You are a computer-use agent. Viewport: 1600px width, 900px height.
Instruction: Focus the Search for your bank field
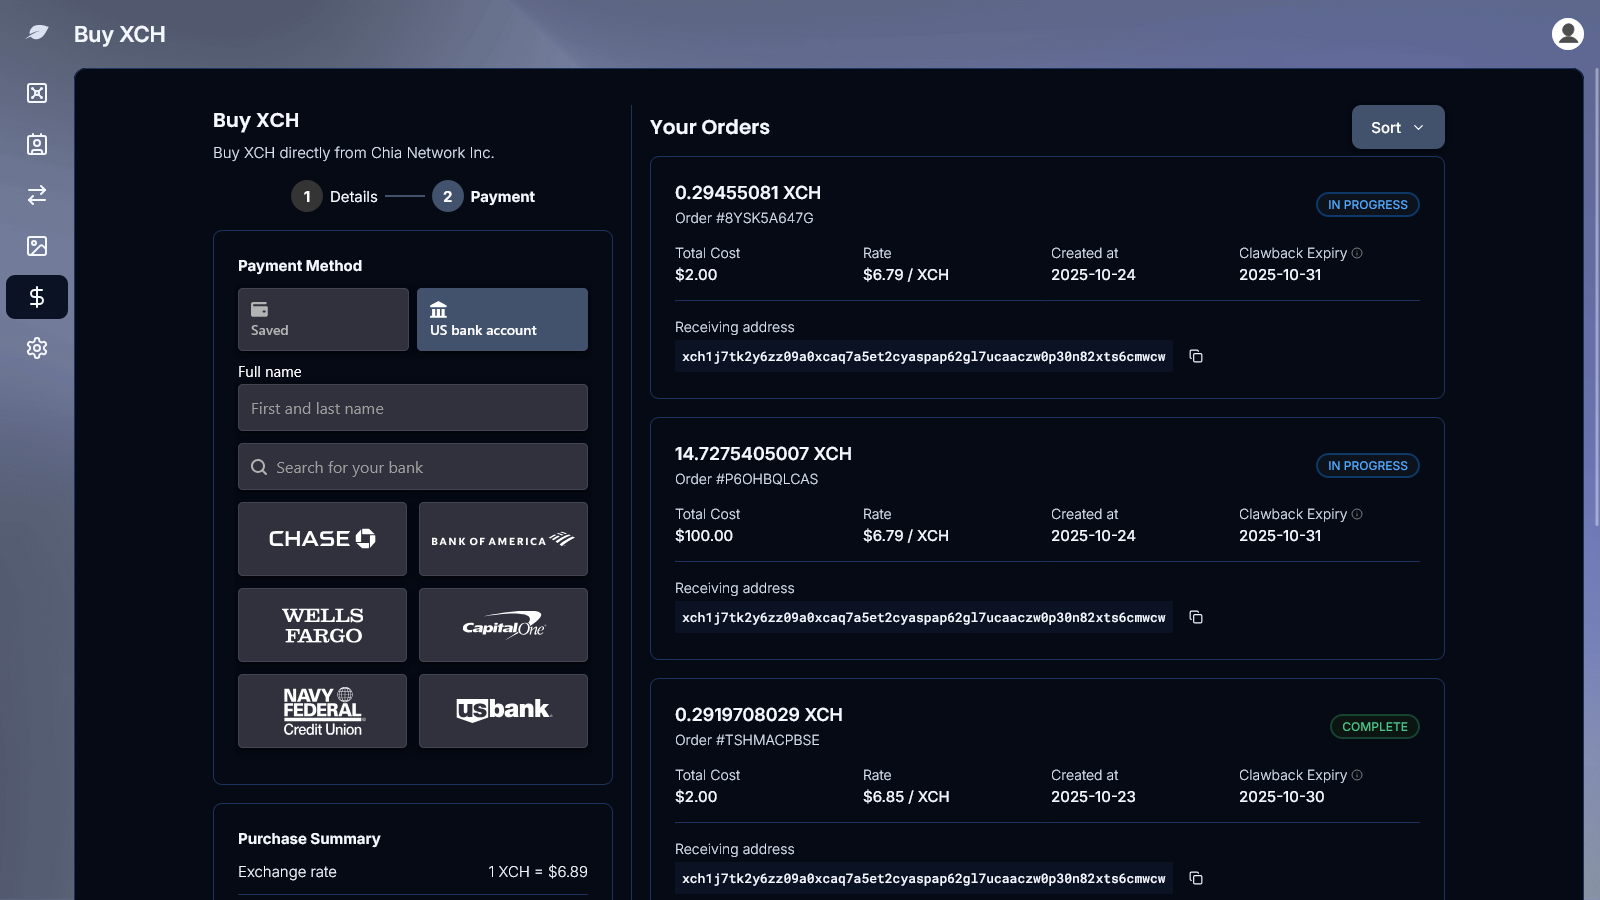tap(412, 467)
